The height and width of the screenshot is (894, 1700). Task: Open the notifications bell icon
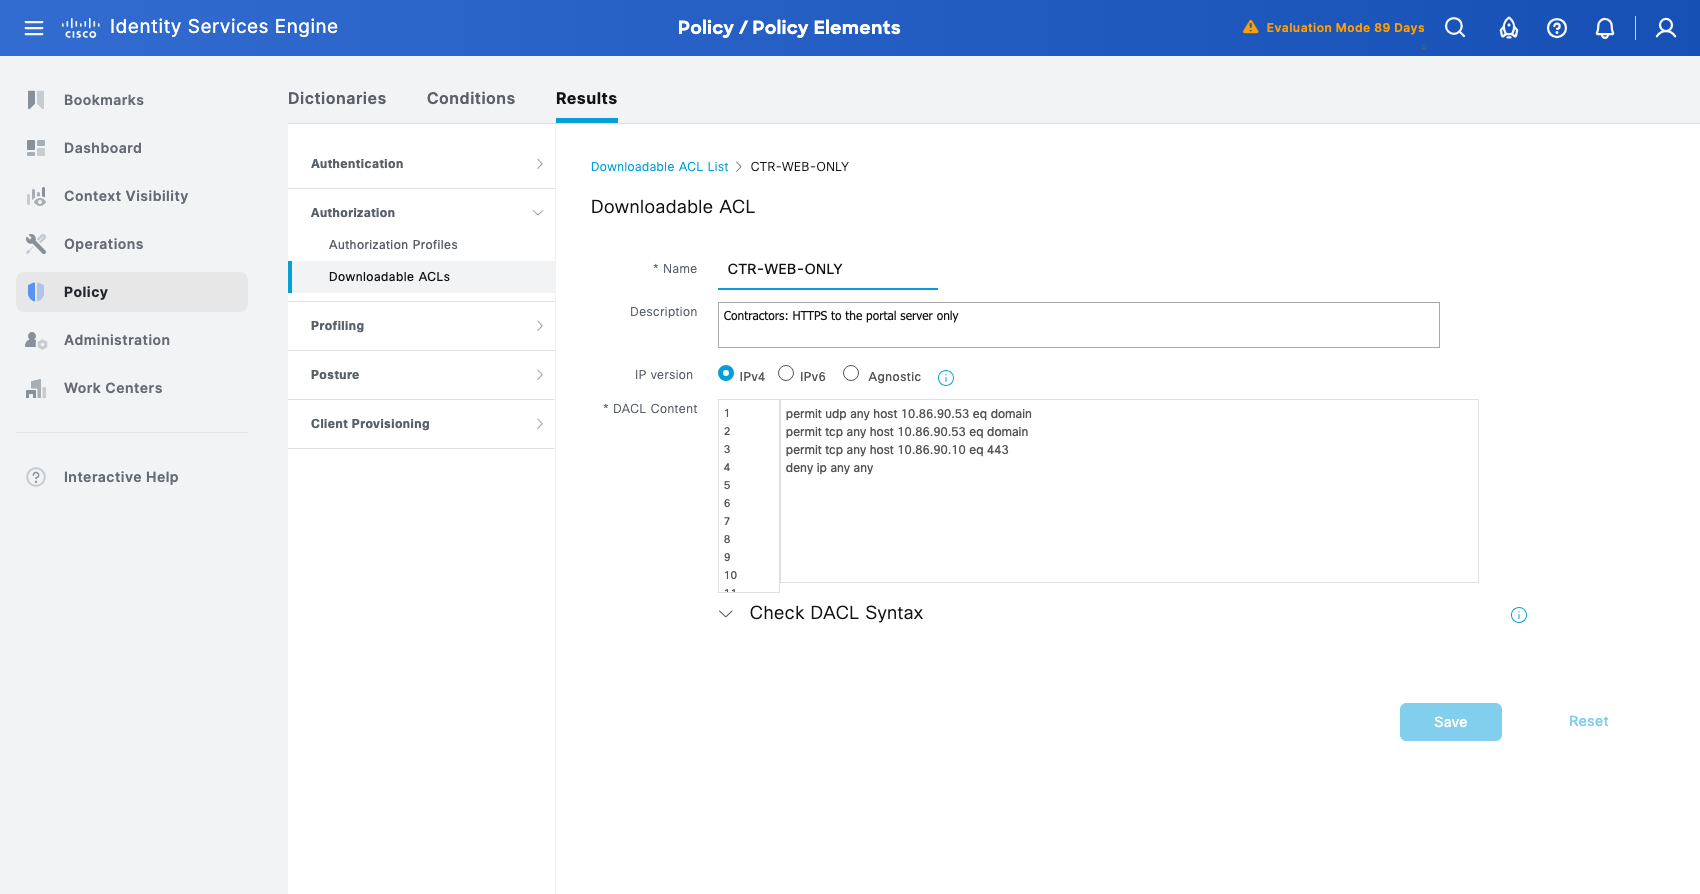[x=1605, y=28]
